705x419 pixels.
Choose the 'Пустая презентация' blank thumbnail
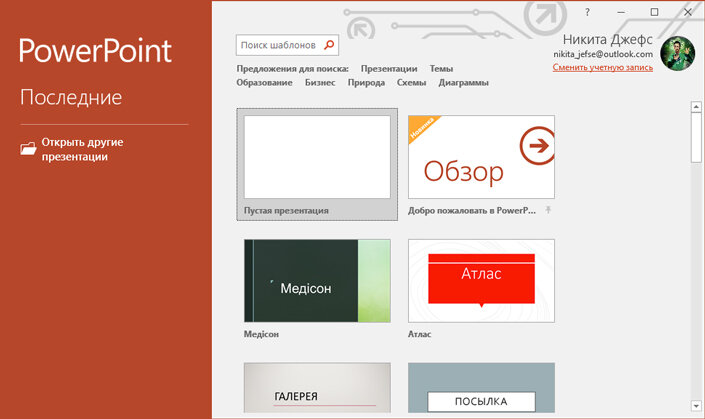point(317,157)
